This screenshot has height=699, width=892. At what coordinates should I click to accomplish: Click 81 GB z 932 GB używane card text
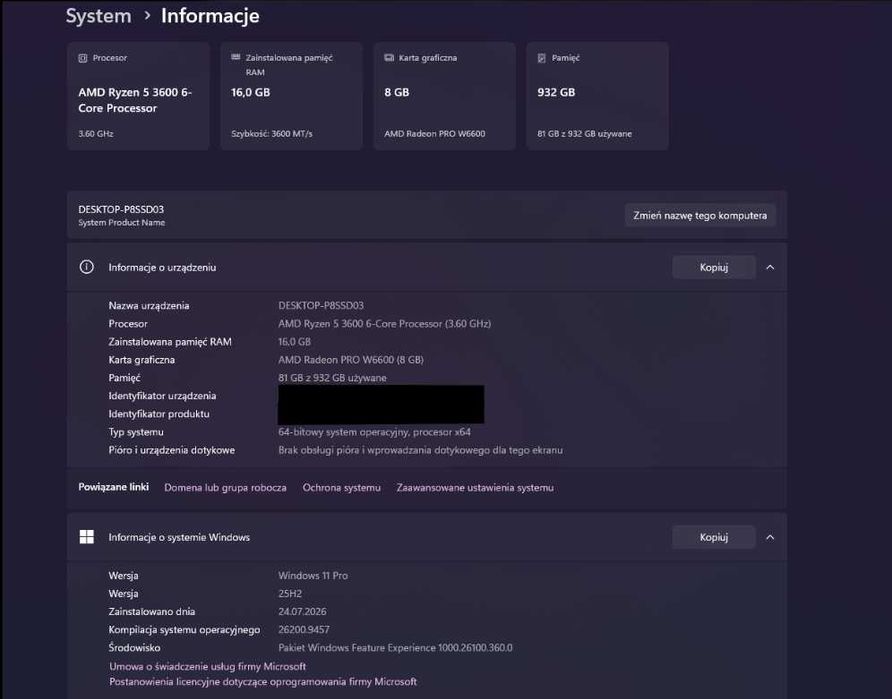tap(584, 134)
